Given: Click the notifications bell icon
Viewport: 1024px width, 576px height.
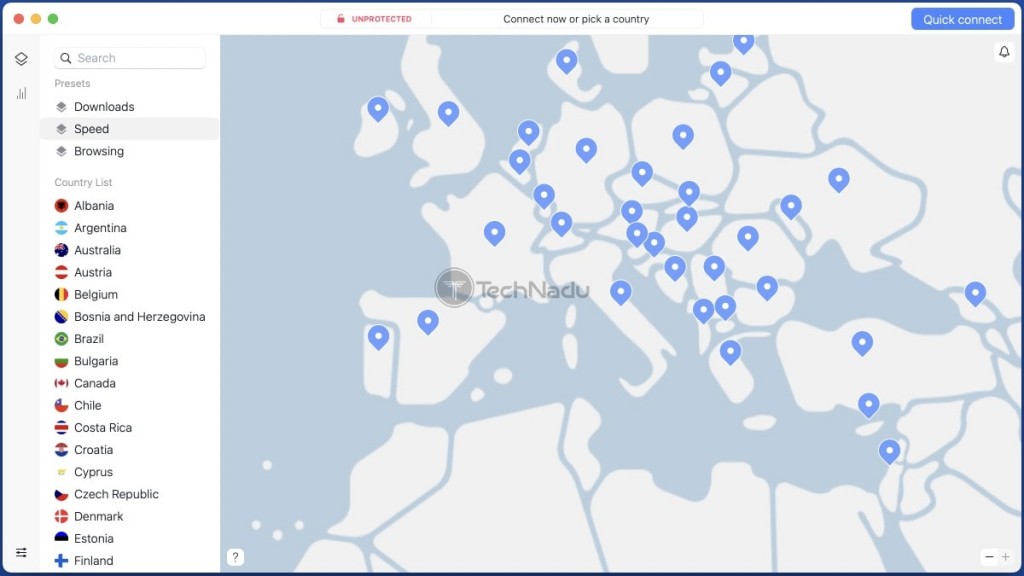Looking at the screenshot, I should click(x=1004, y=52).
